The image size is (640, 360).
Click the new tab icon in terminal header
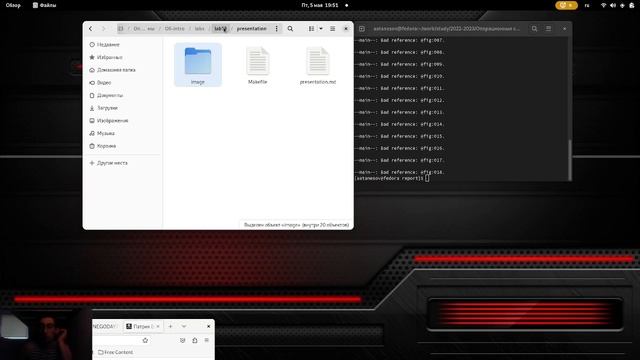click(x=362, y=29)
